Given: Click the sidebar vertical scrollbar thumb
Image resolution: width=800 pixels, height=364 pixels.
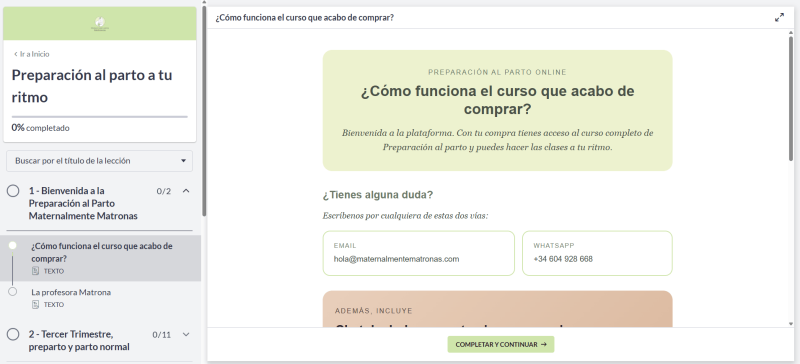Looking at the screenshot, I should pos(204,110).
